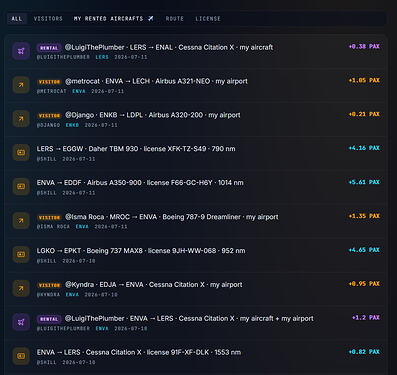Open the ALL transactions tab
Screen dimensions: 397x375
pos(17,19)
